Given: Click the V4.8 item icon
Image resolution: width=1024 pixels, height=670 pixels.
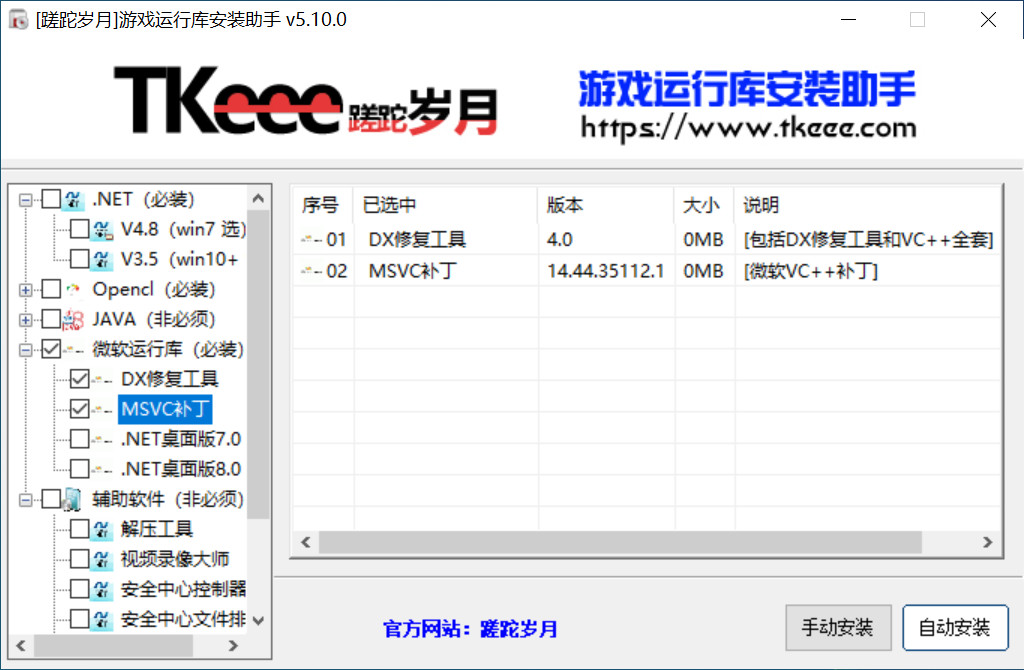Looking at the screenshot, I should (103, 230).
